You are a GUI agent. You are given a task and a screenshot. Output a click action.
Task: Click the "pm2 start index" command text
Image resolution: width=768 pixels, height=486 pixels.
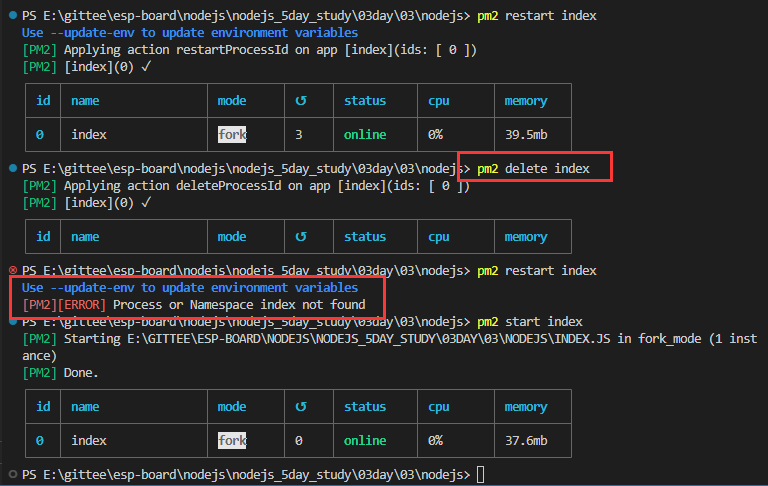(530, 322)
